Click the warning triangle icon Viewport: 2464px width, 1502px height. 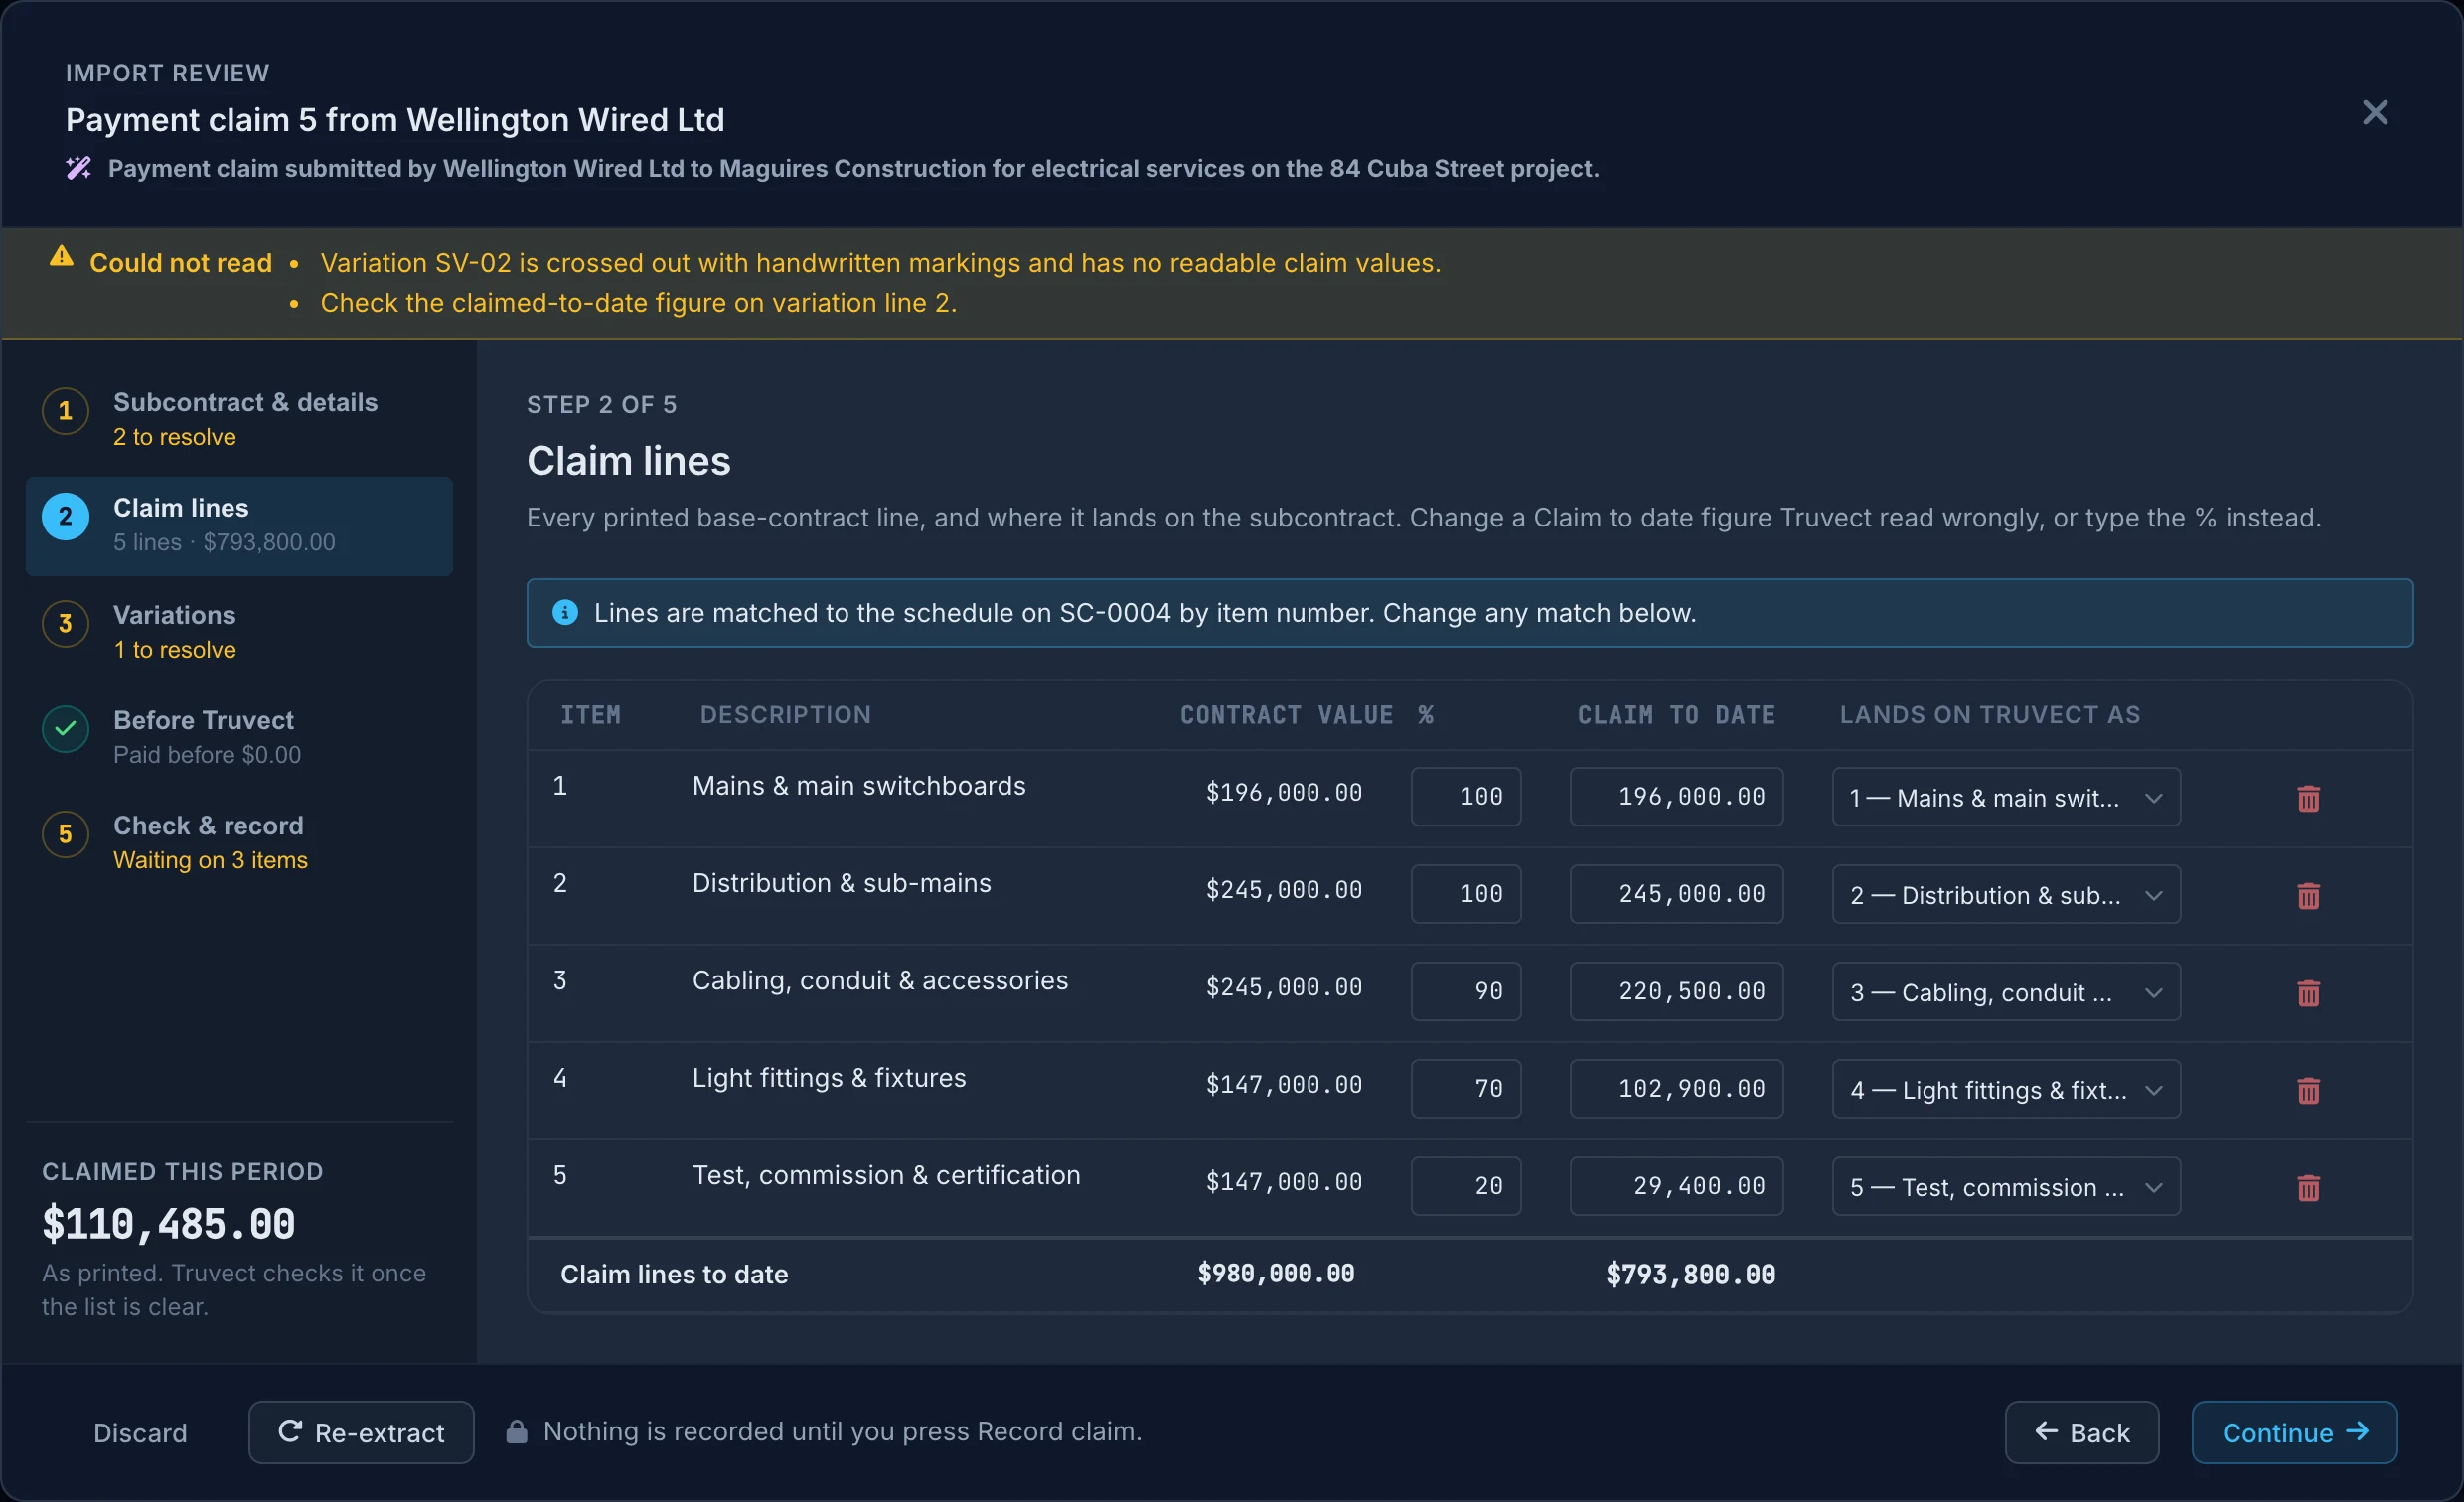[62, 257]
